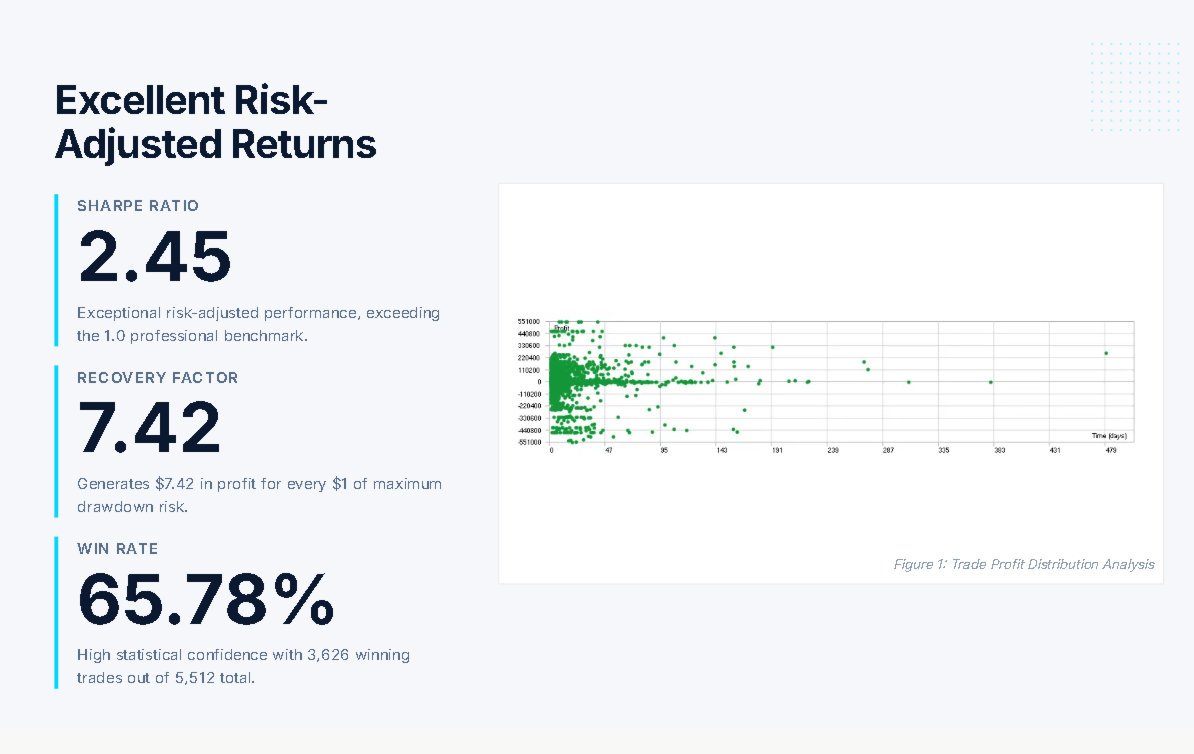Click the blue accent bar beside Win Rate
Image resolution: width=1194 pixels, height=754 pixels.
point(57,612)
